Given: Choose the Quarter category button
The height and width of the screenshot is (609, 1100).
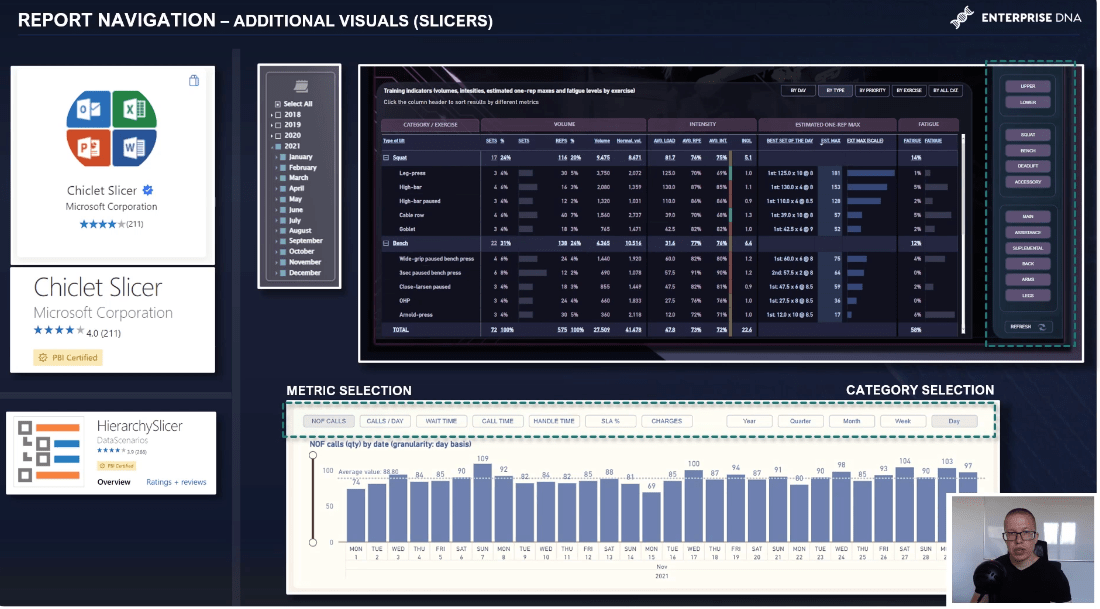Looking at the screenshot, I should point(800,421).
